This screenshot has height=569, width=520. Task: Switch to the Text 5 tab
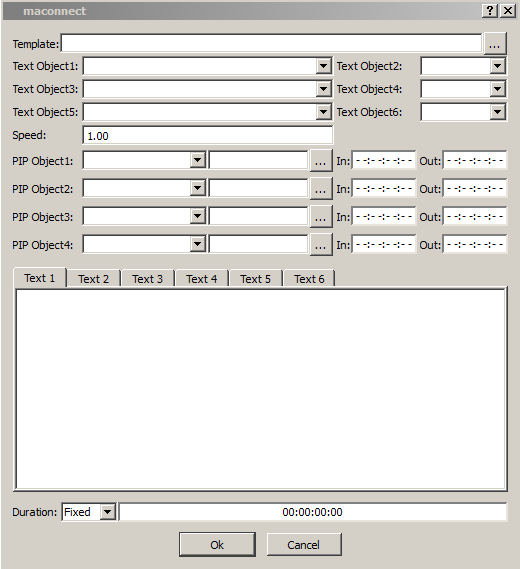tap(255, 279)
